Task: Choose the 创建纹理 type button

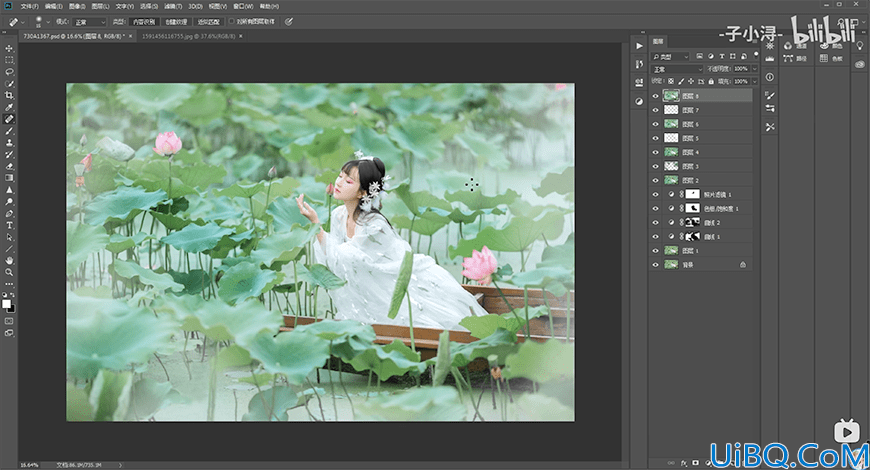Action: point(176,22)
